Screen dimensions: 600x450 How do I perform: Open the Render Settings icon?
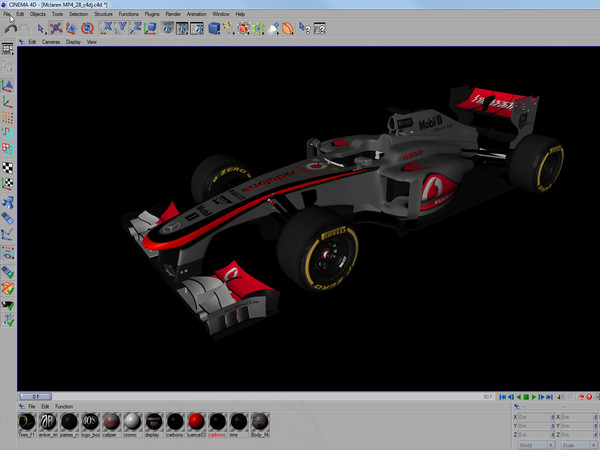(197, 28)
